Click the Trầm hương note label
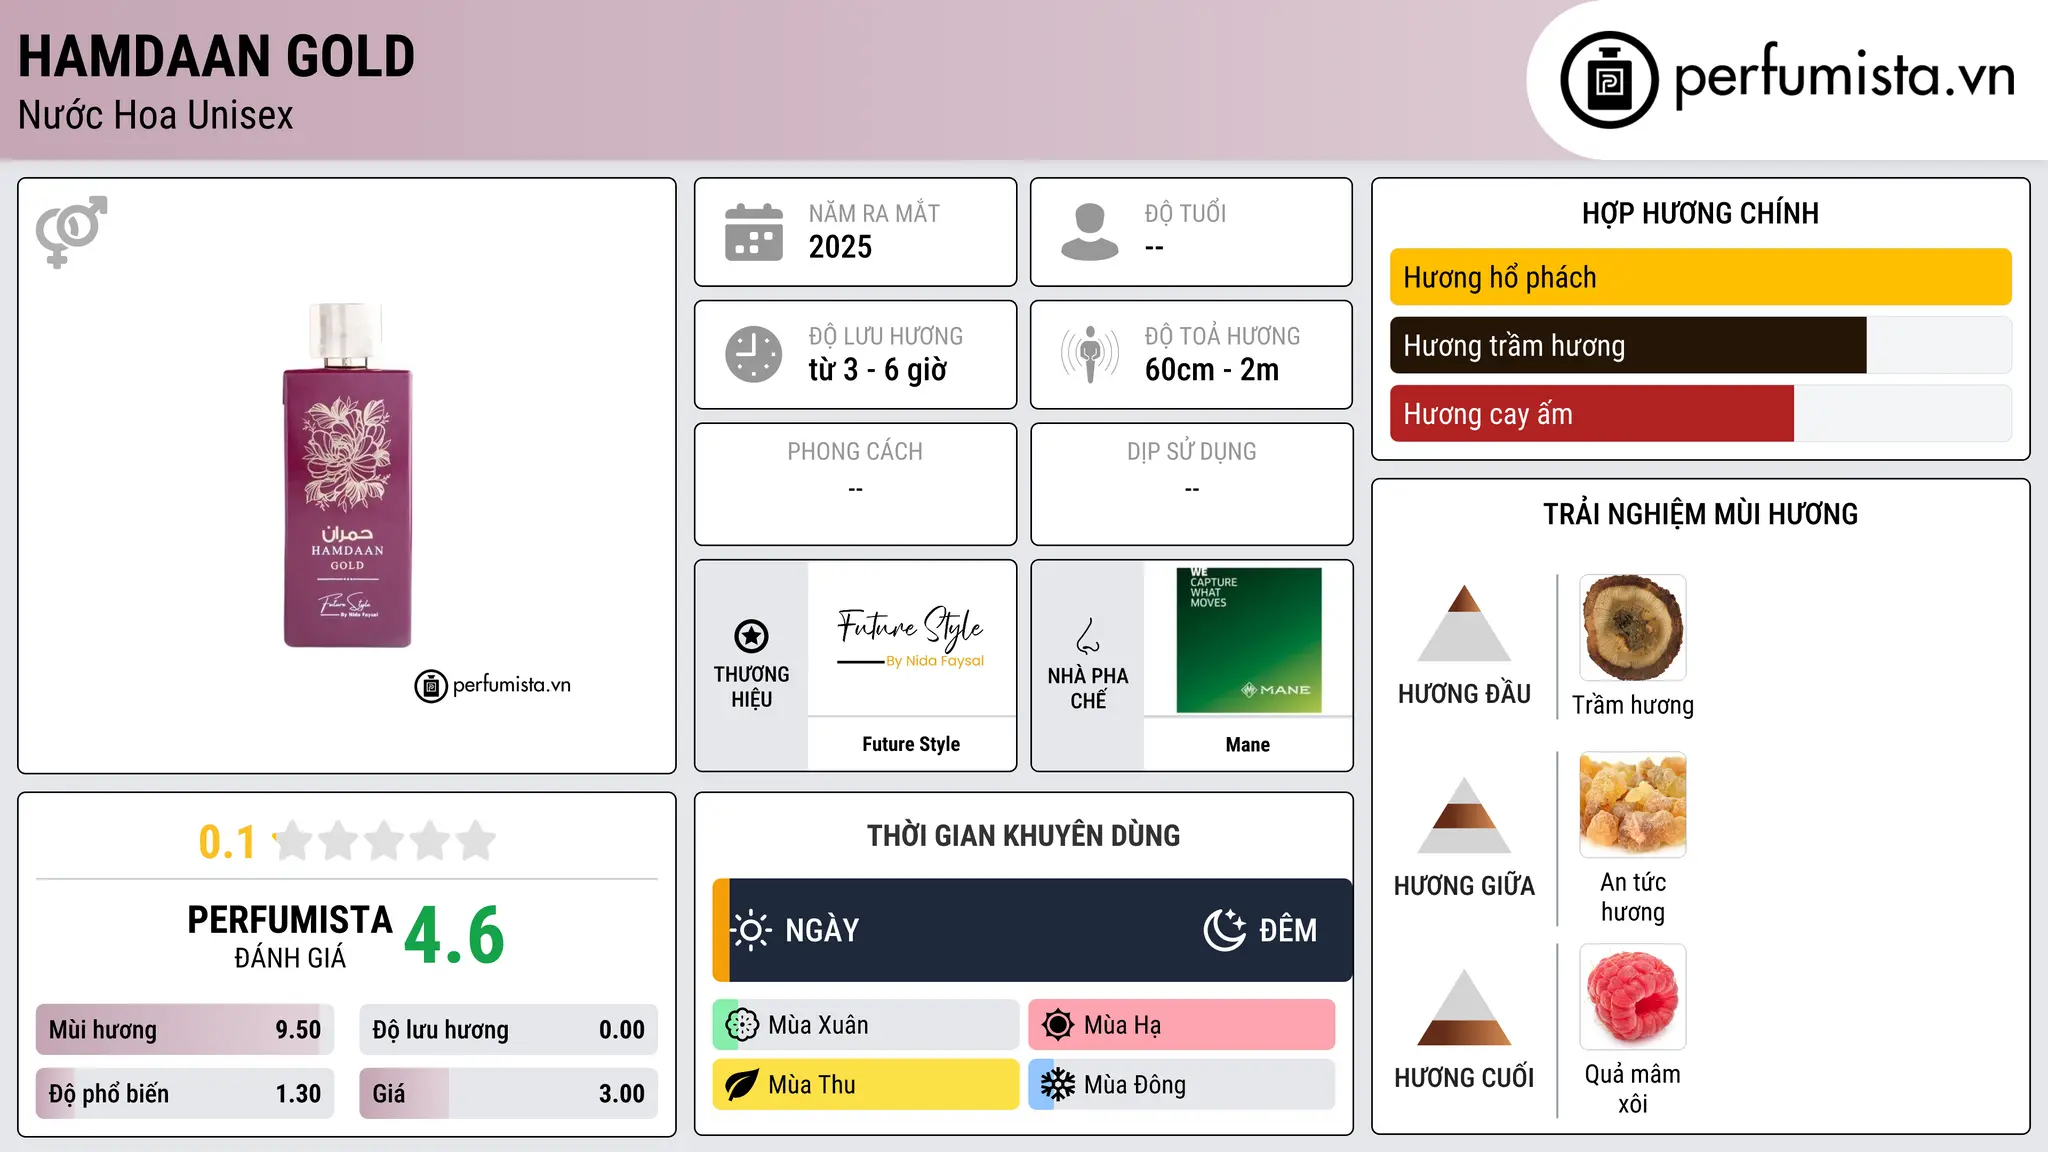The image size is (2048, 1152). [1633, 705]
